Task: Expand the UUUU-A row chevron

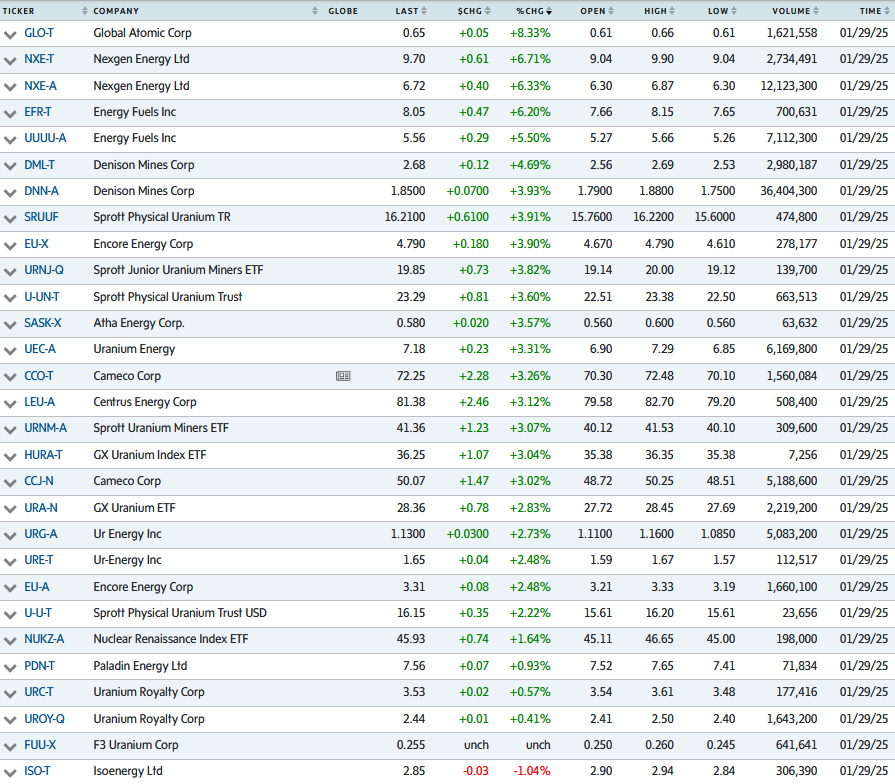Action: click(x=10, y=139)
